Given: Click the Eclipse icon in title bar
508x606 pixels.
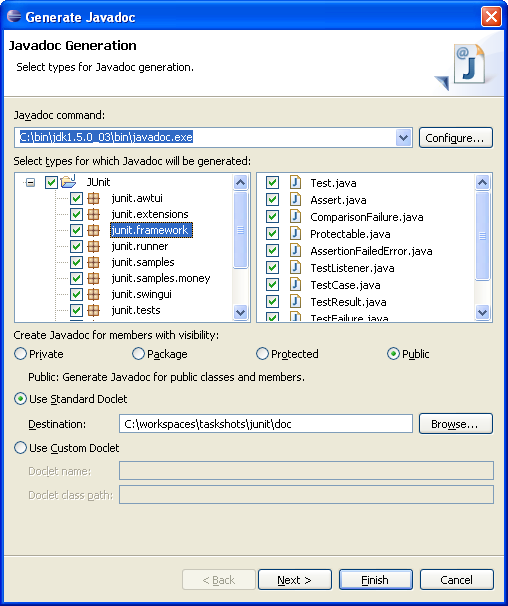Looking at the screenshot, I should pyautogui.click(x=14, y=16).
